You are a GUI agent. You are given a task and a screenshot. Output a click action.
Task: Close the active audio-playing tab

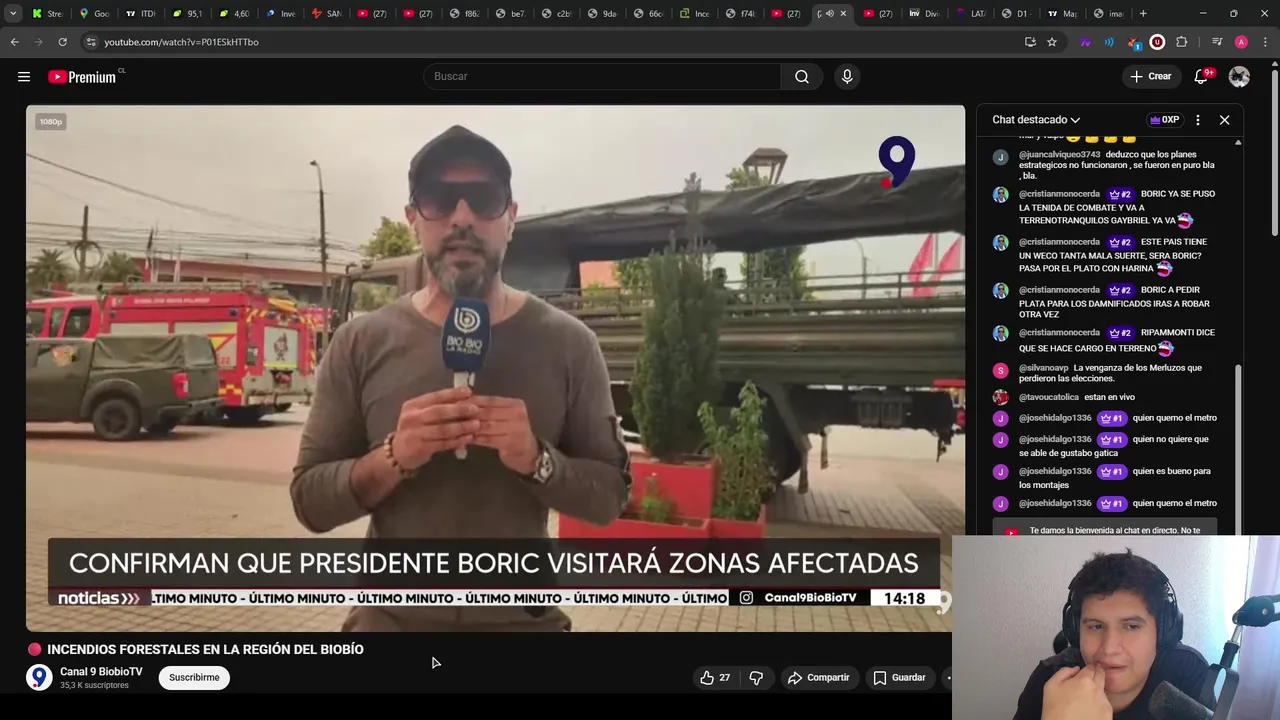pos(843,13)
